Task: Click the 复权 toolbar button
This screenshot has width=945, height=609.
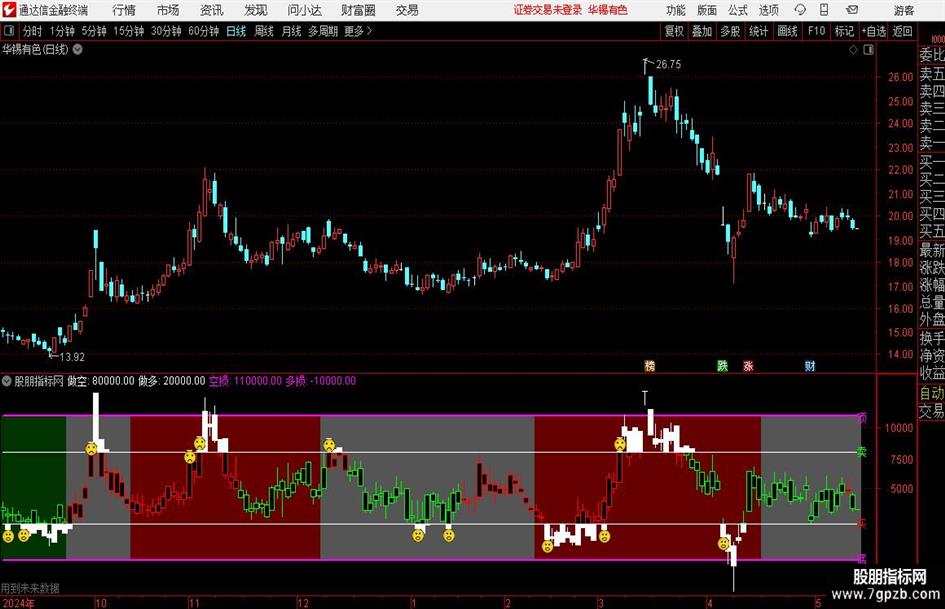Action: tap(674, 31)
